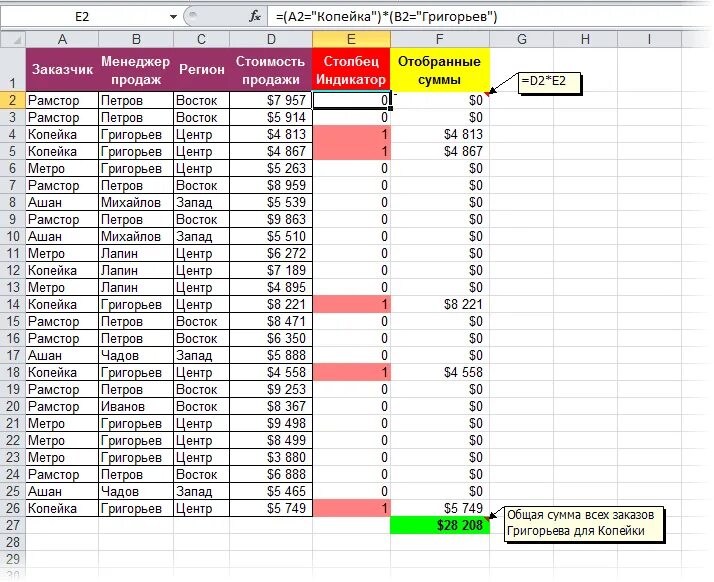Click cell $9 253
The image size is (714, 582).
pos(271,389)
